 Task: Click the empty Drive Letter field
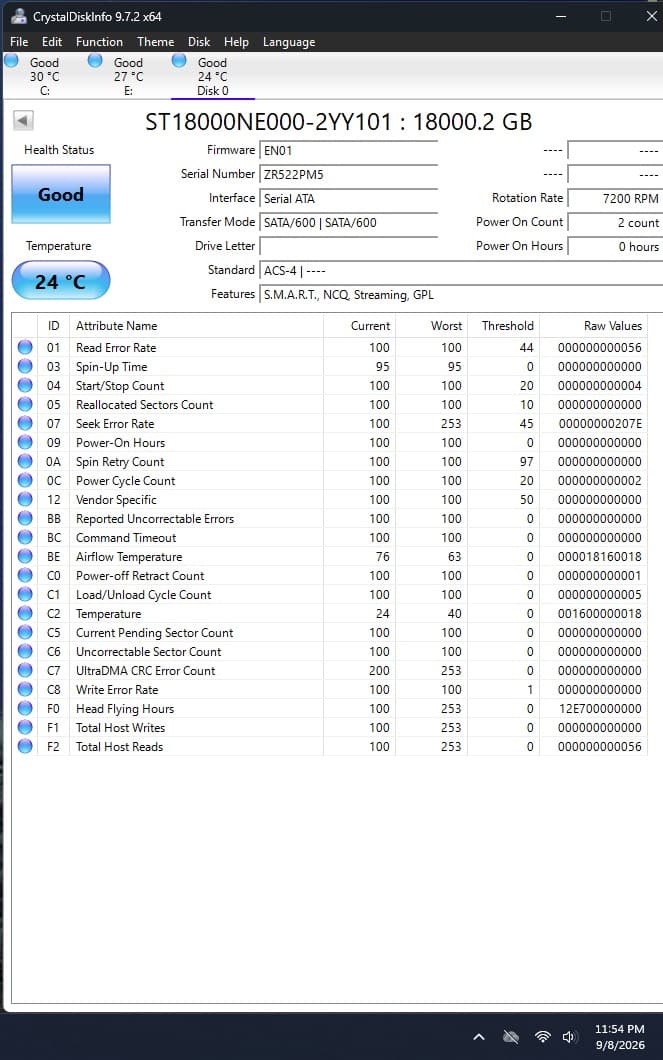click(x=349, y=247)
